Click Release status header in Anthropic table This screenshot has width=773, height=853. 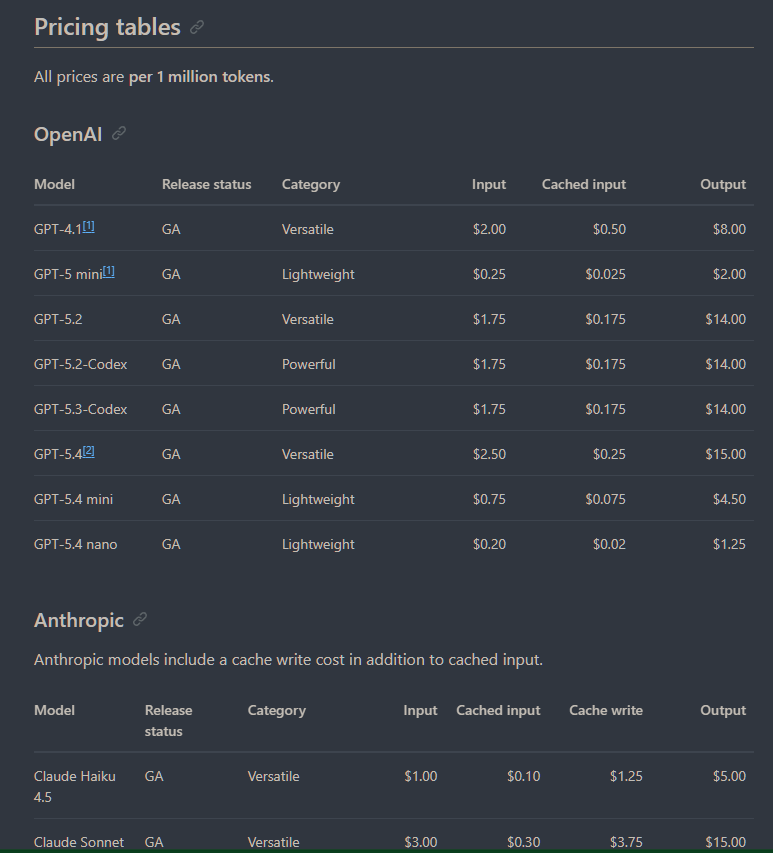point(169,721)
